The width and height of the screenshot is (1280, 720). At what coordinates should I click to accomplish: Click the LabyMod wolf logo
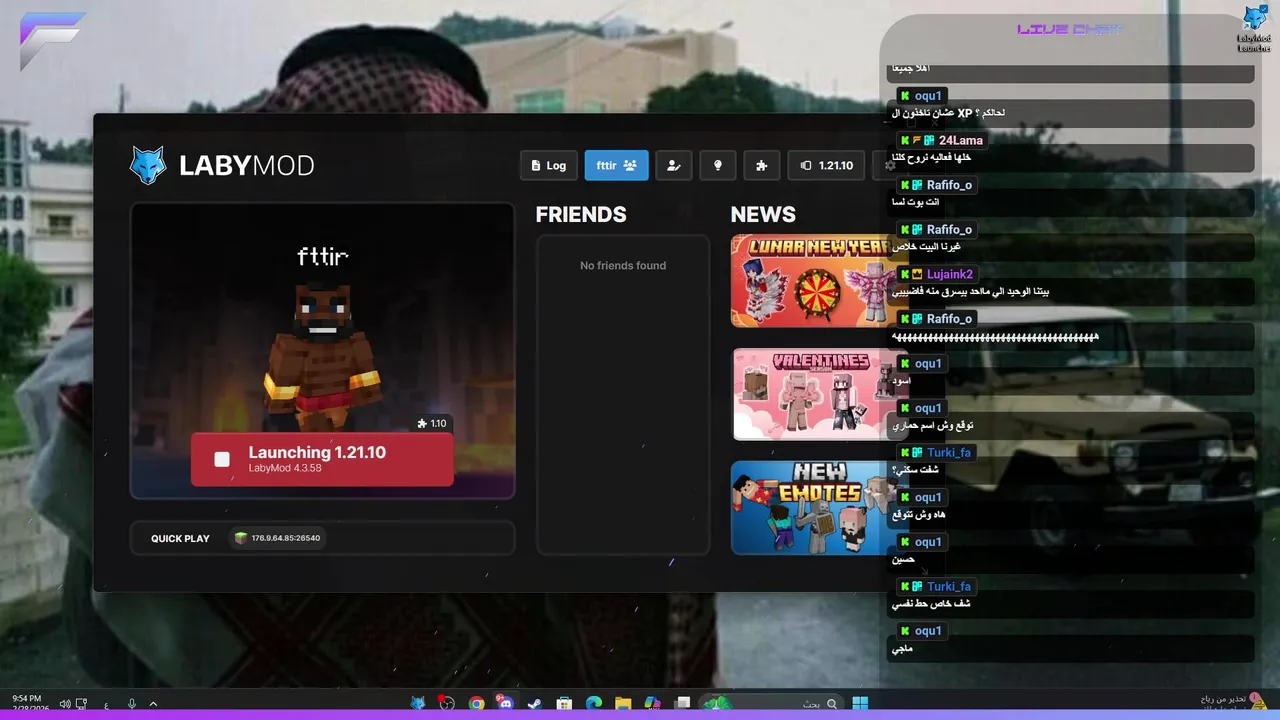[x=148, y=165]
